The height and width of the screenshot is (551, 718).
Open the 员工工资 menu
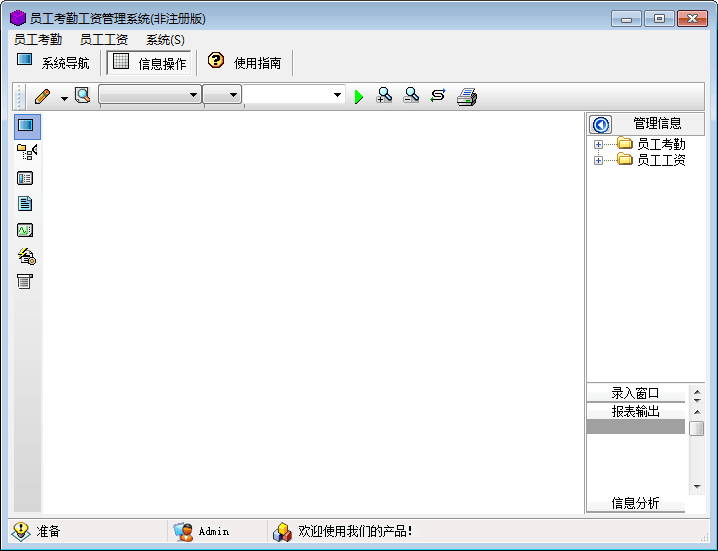[104, 40]
